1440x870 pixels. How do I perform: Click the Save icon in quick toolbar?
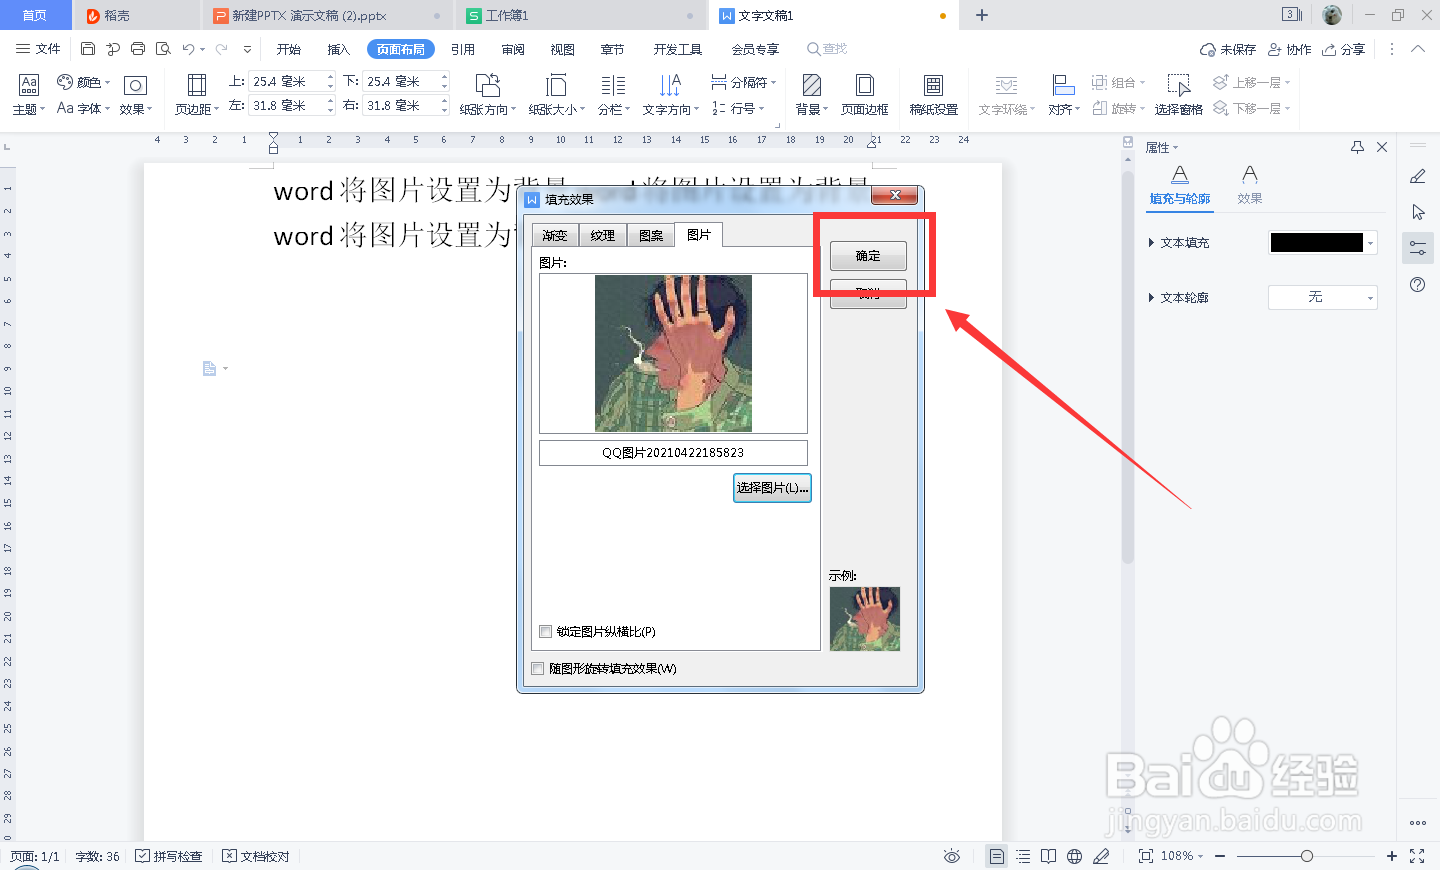88,49
